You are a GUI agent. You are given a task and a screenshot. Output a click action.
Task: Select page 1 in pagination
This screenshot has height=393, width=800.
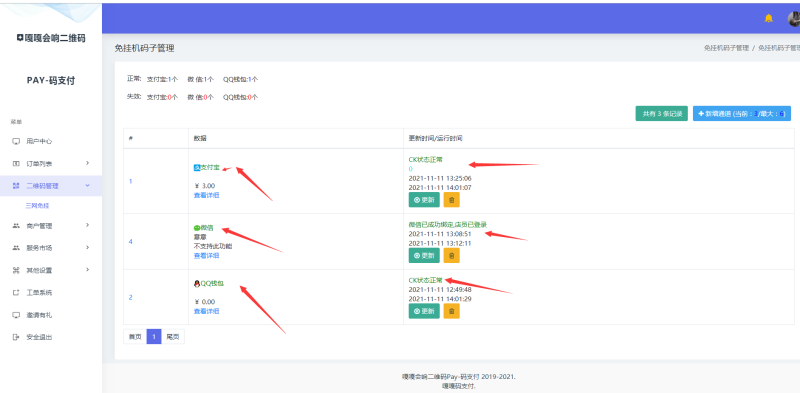154,337
